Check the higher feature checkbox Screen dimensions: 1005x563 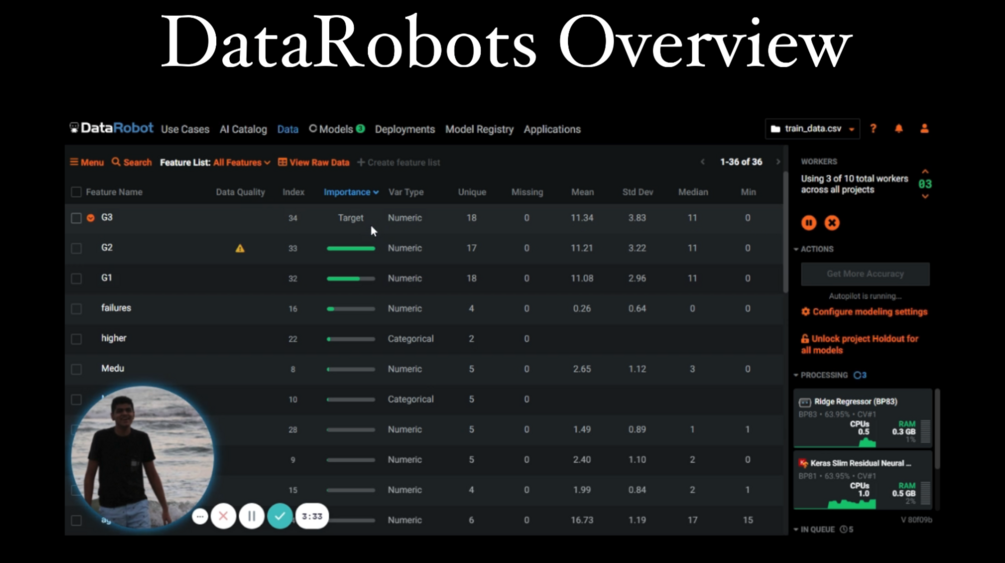(x=76, y=339)
